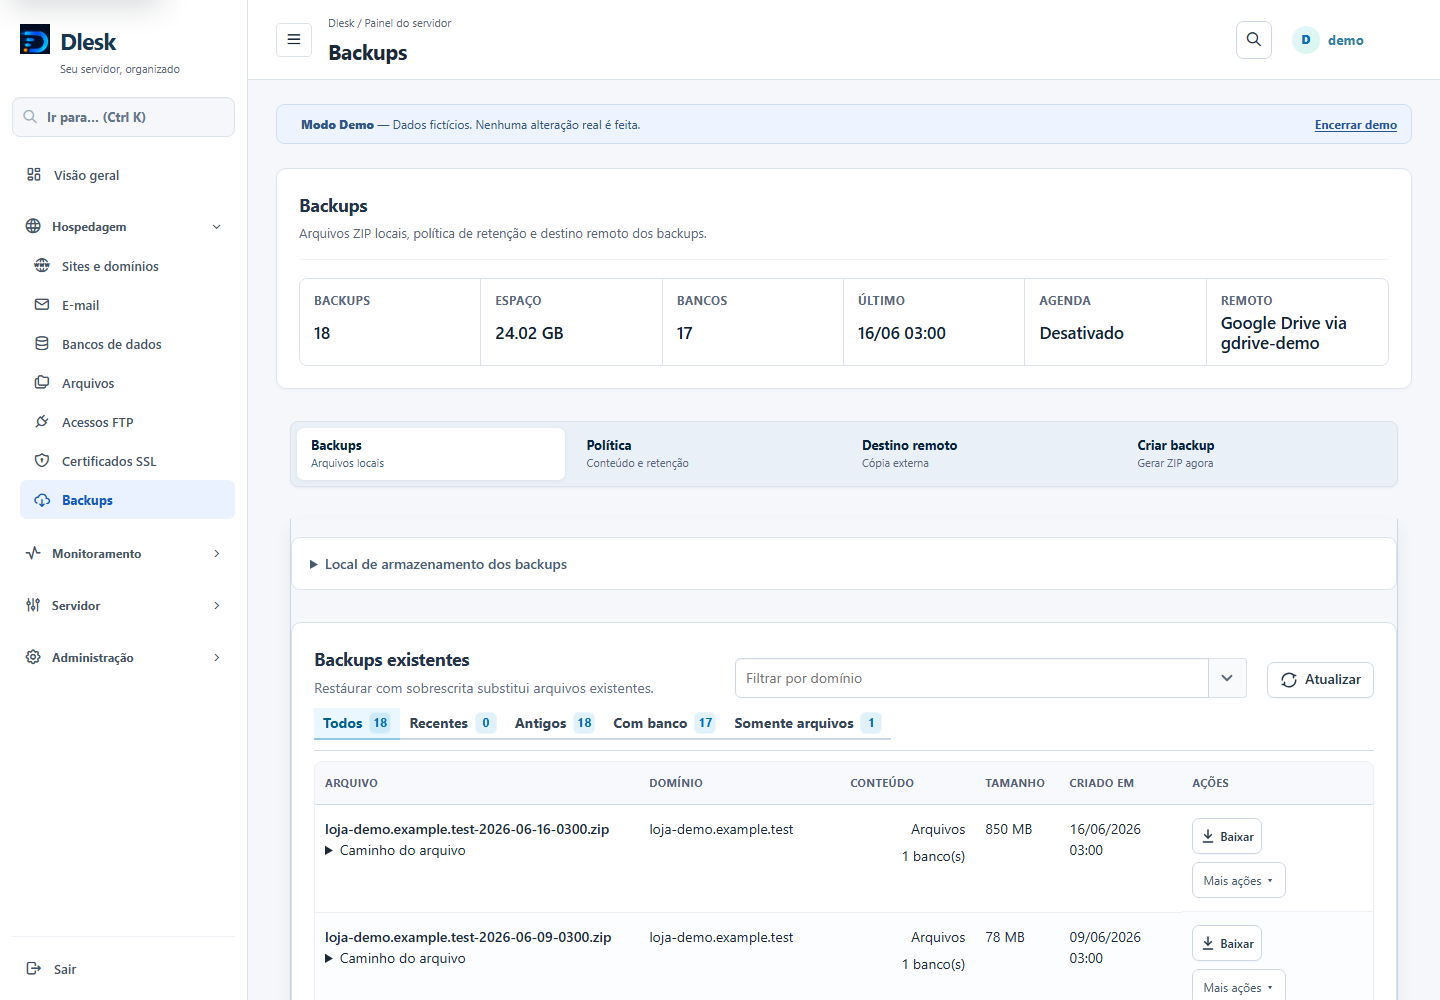Screen dimensions: 1440x1000
Task: Focus the Filtrar por domínio input
Action: [971, 678]
